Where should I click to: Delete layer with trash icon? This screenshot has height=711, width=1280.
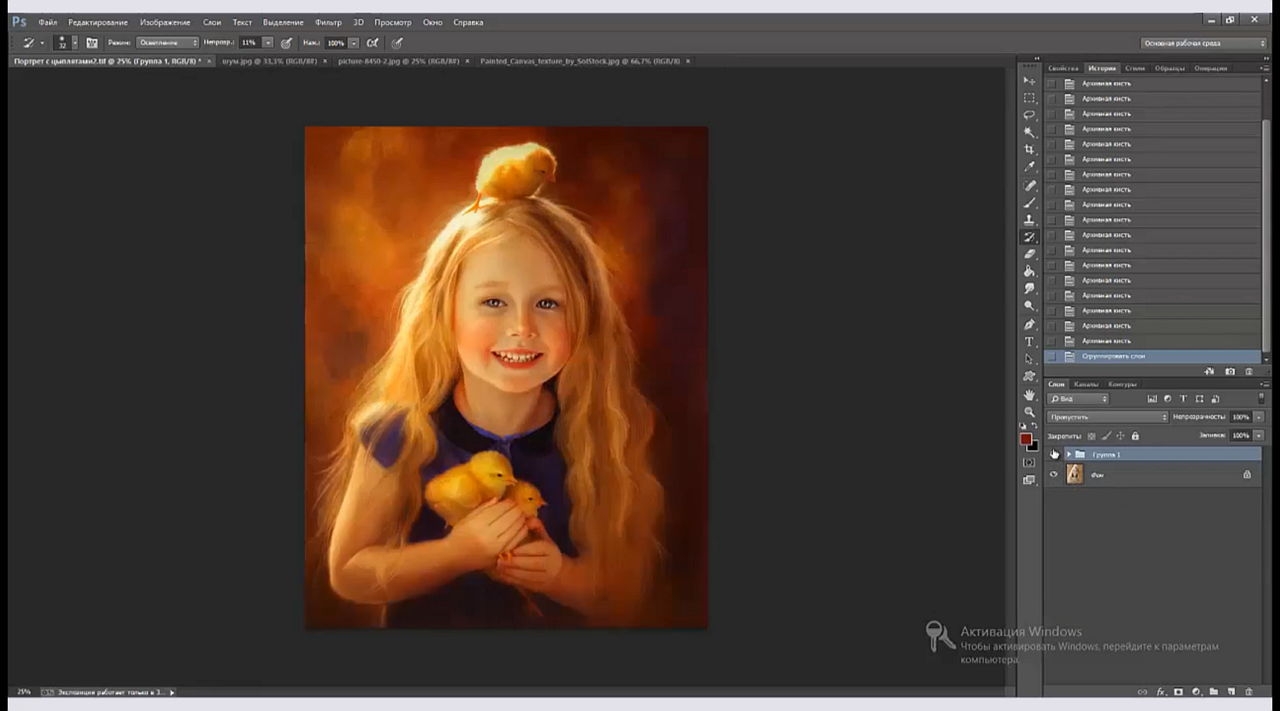[x=1249, y=692]
